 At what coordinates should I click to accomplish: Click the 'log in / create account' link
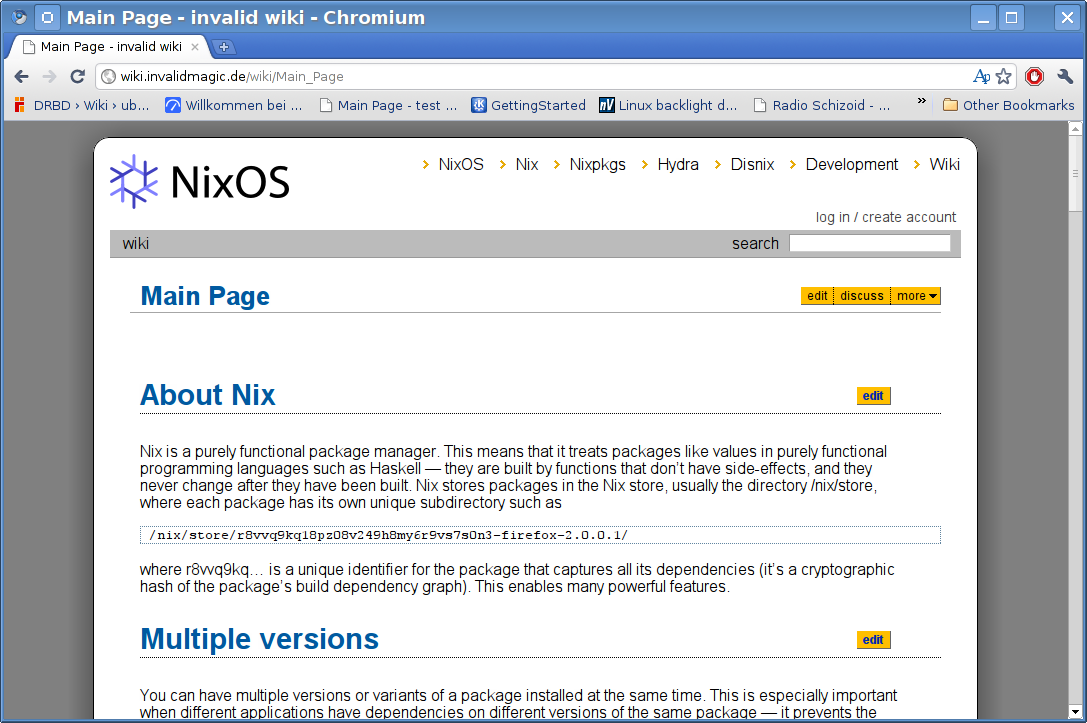coord(885,217)
